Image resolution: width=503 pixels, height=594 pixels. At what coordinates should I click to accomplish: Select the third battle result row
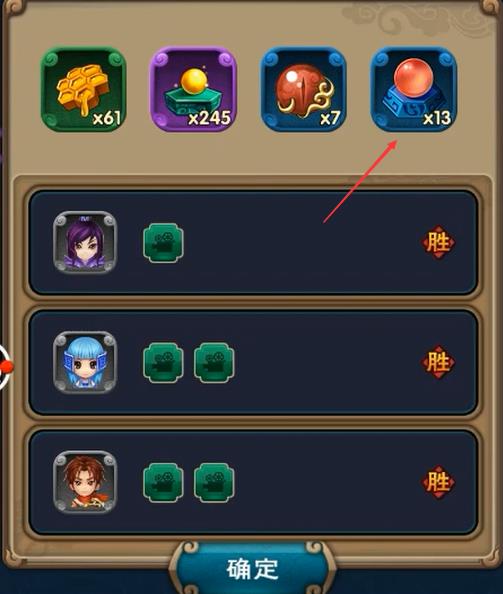(253, 482)
